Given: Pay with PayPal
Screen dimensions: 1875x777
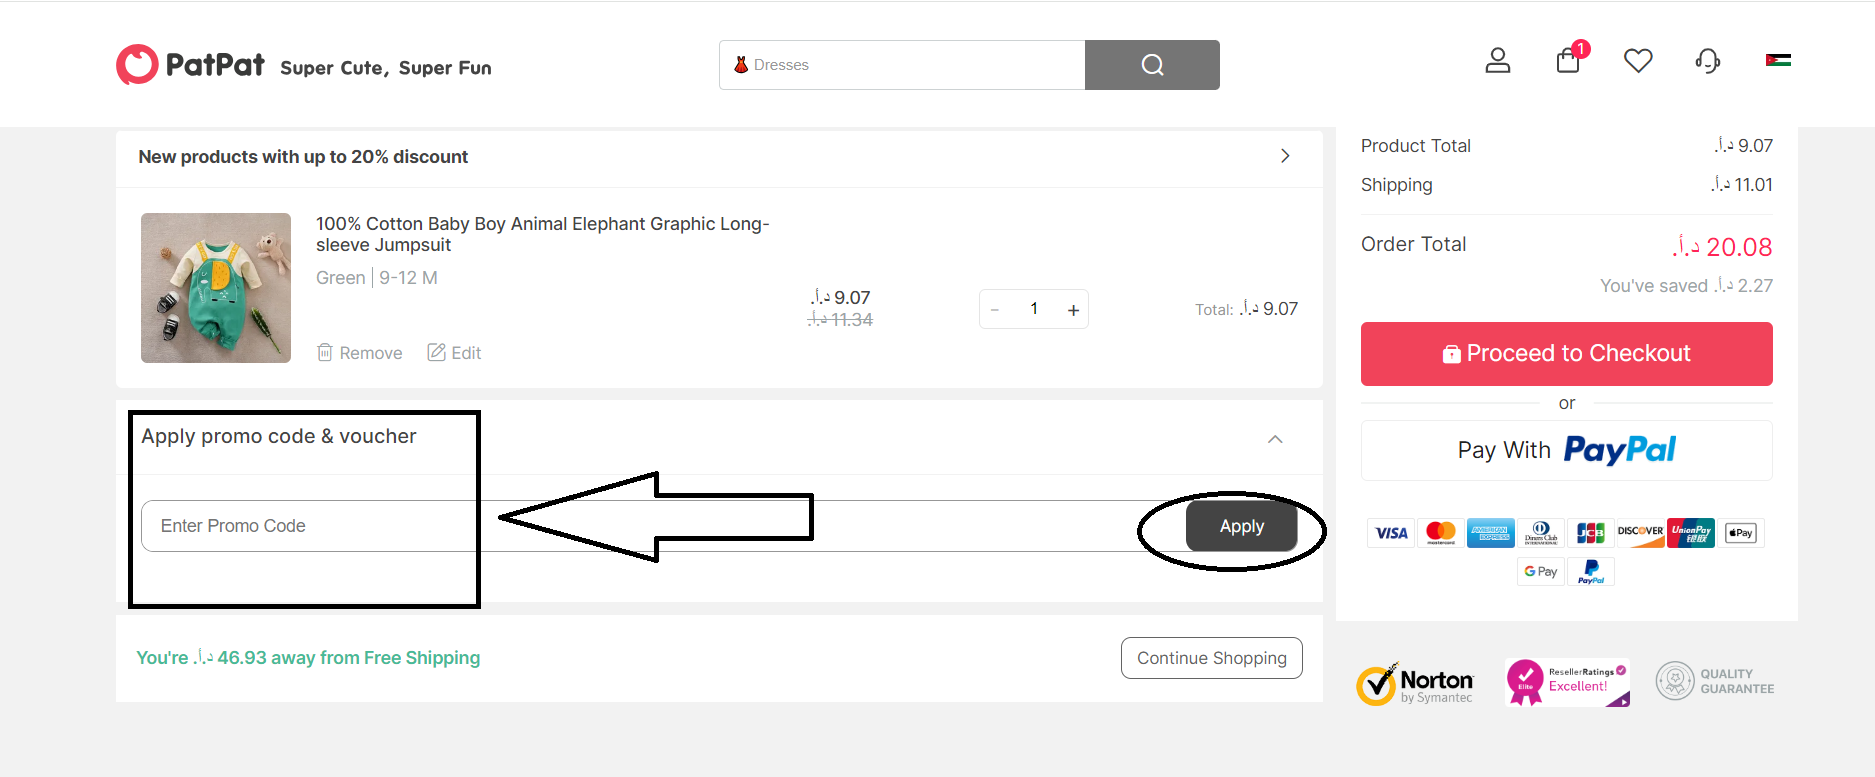Looking at the screenshot, I should [x=1566, y=450].
